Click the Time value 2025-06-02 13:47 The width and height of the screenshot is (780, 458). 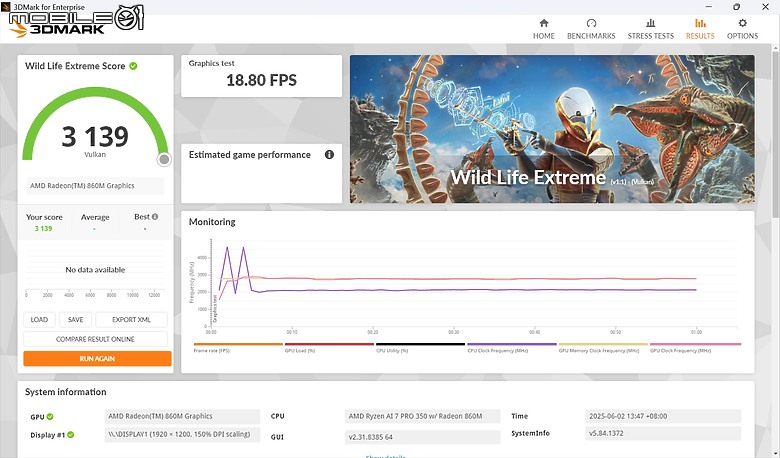tap(663, 416)
